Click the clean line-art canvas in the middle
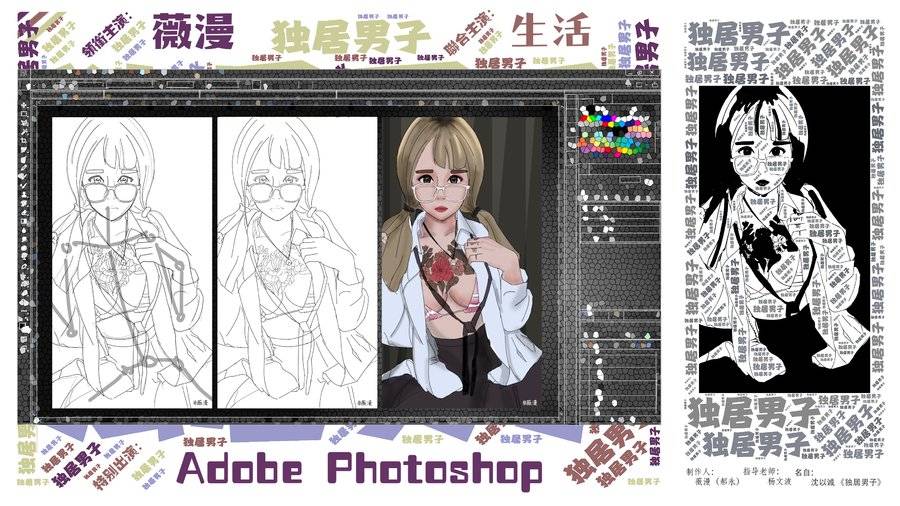 297,263
